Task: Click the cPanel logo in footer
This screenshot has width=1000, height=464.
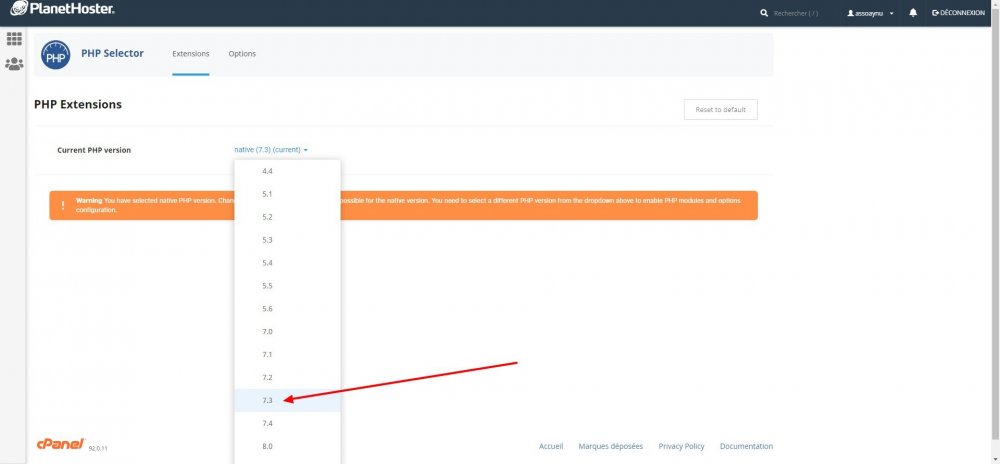Action: tap(61, 444)
